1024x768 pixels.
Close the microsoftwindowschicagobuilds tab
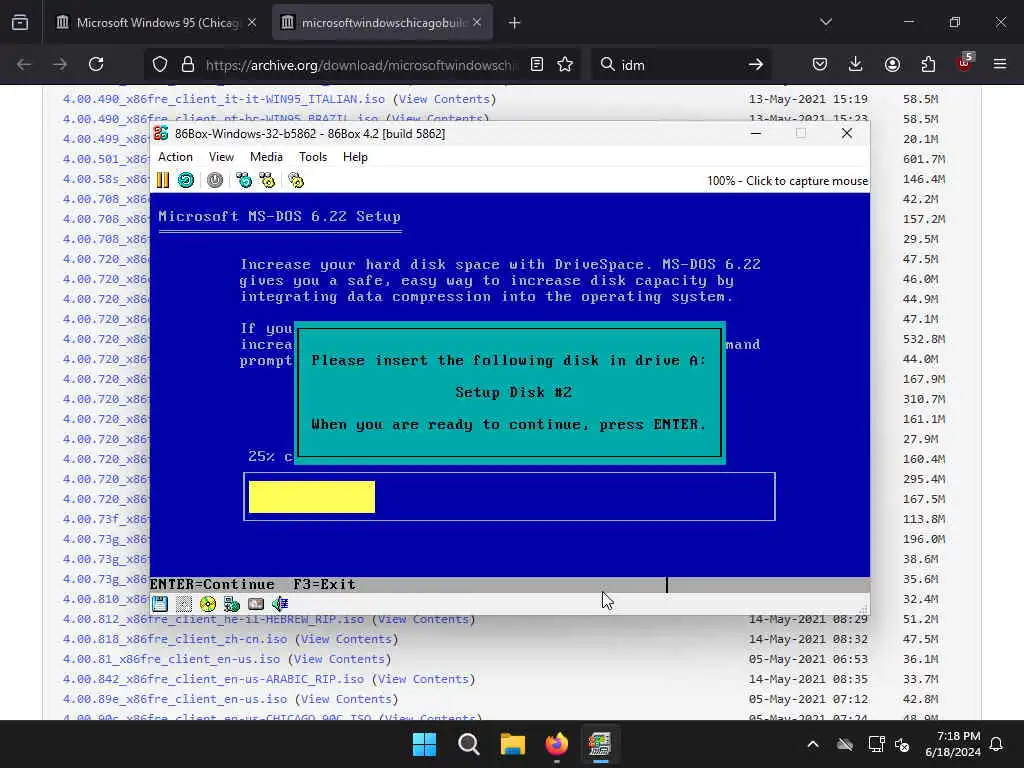click(x=477, y=23)
